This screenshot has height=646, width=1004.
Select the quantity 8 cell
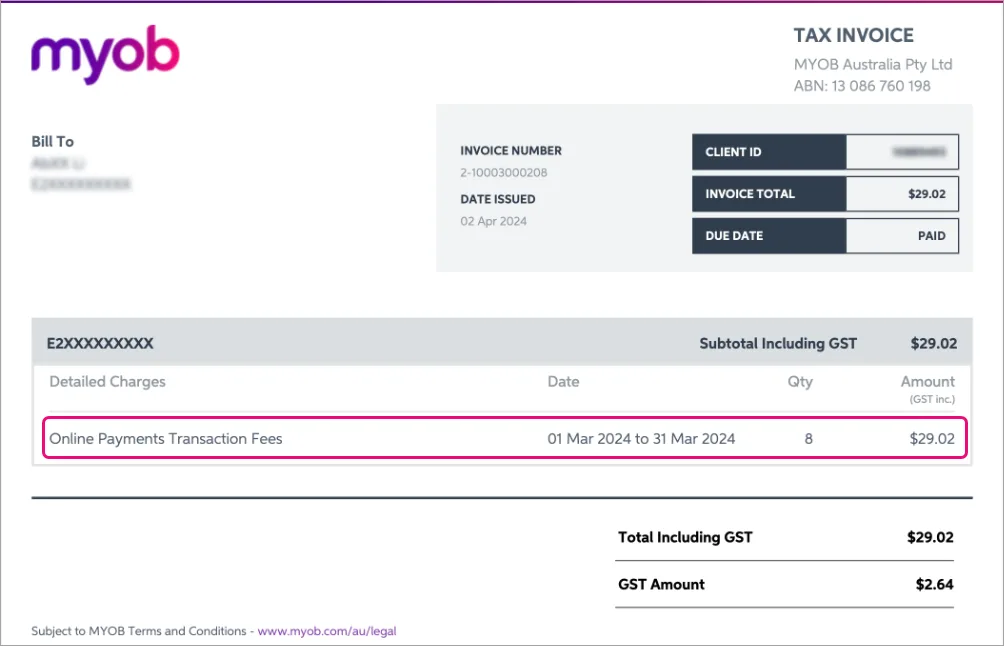tap(809, 439)
